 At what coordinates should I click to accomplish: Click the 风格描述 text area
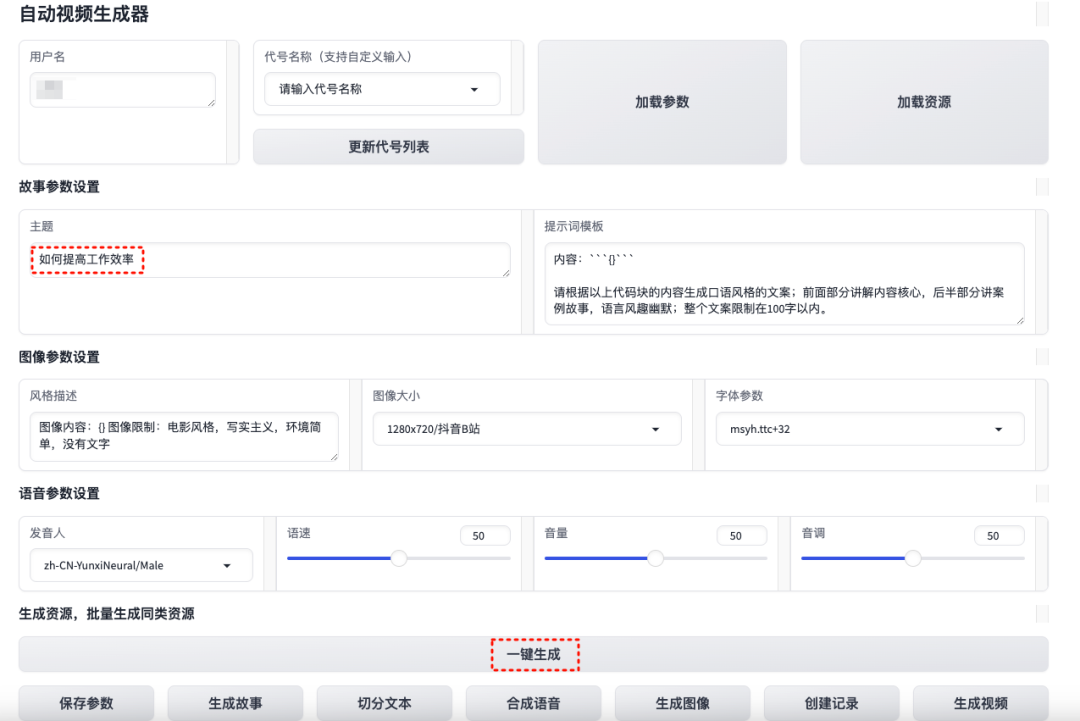(184, 437)
